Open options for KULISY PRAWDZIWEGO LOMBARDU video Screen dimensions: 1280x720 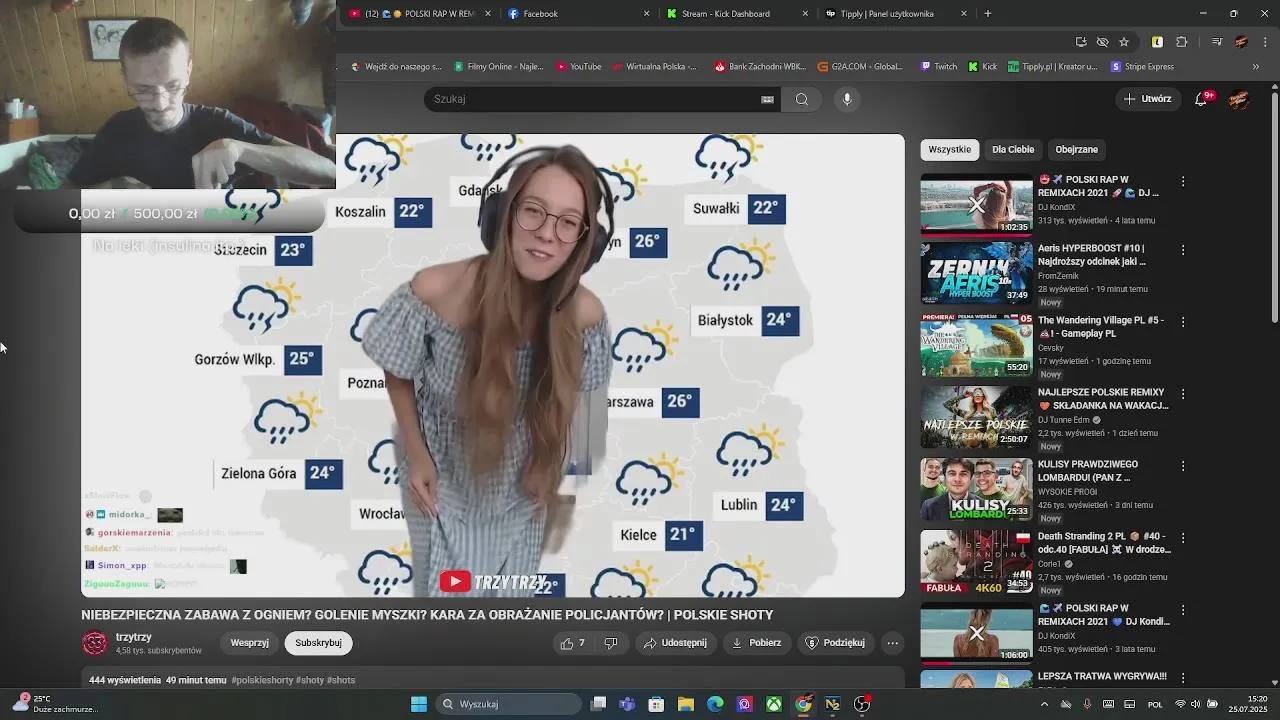pos(1183,466)
